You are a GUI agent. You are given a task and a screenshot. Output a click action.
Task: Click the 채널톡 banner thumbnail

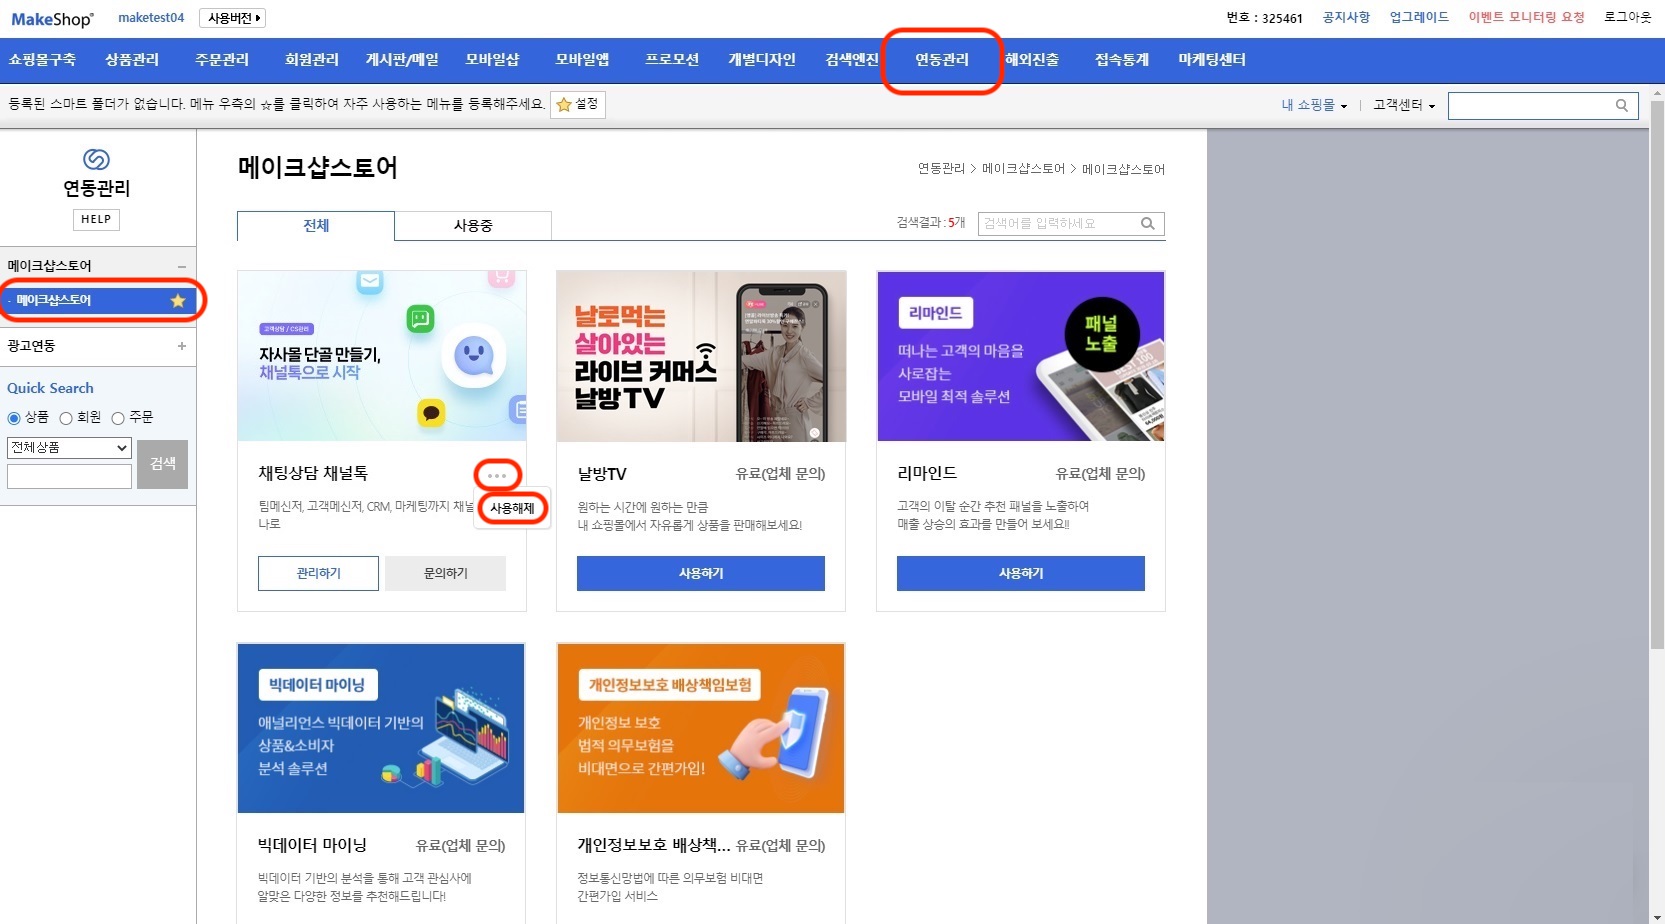click(x=382, y=356)
